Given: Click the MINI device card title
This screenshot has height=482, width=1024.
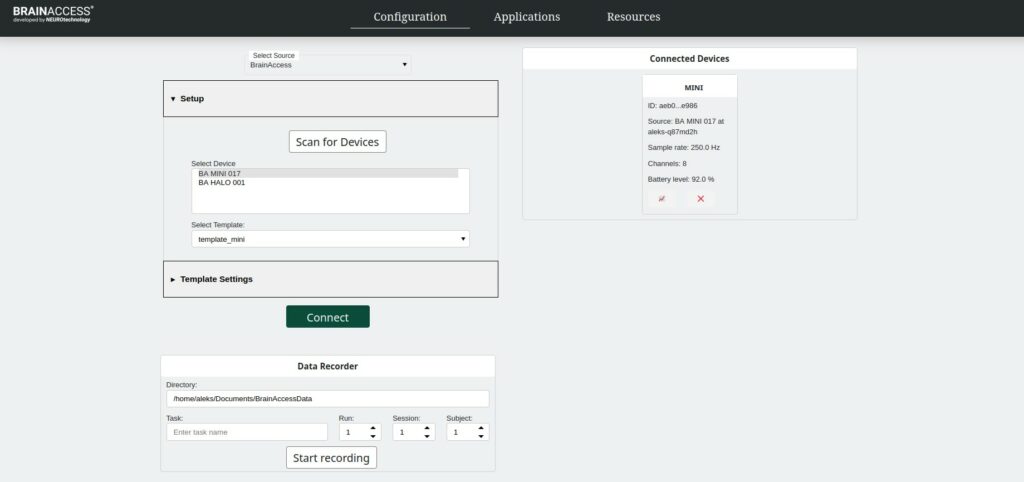Looking at the screenshot, I should pyautogui.click(x=693, y=87).
